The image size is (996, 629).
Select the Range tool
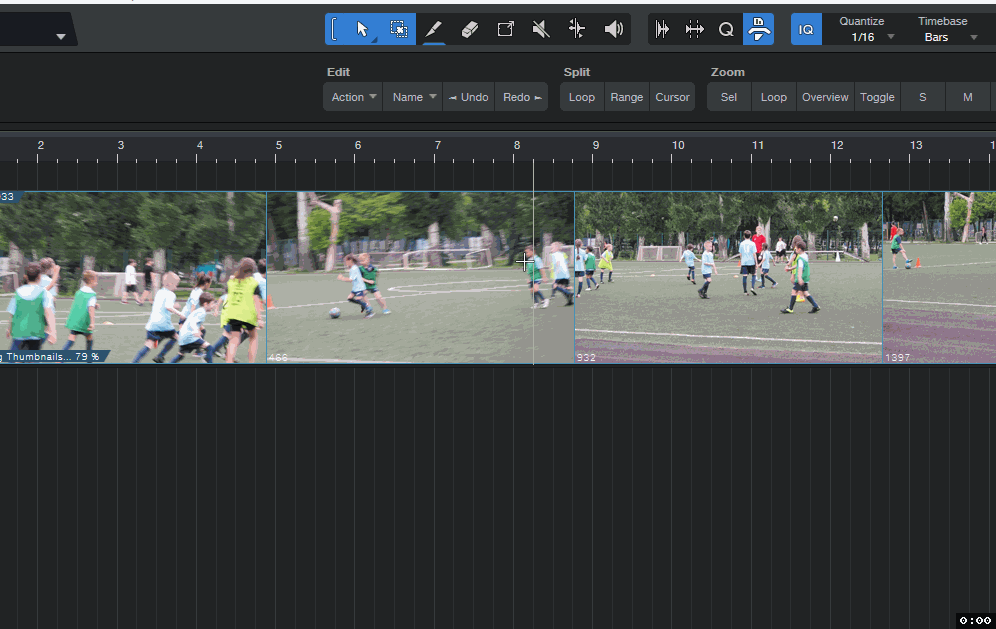[x=398, y=29]
